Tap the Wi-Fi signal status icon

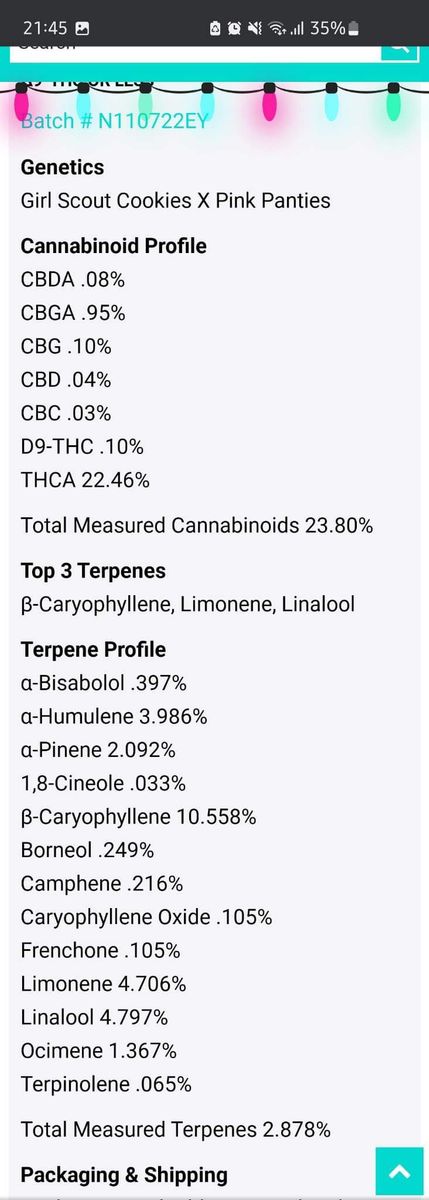coord(277,28)
